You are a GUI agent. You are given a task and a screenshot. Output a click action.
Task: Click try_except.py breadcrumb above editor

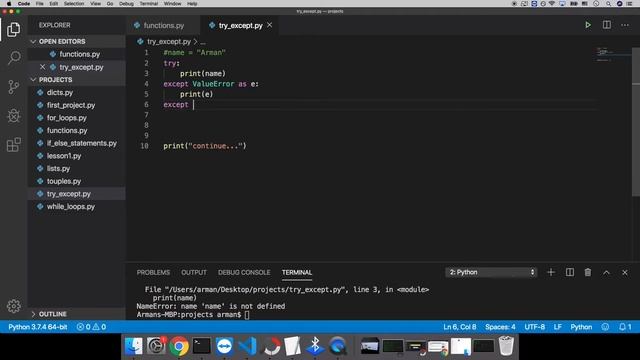169,42
